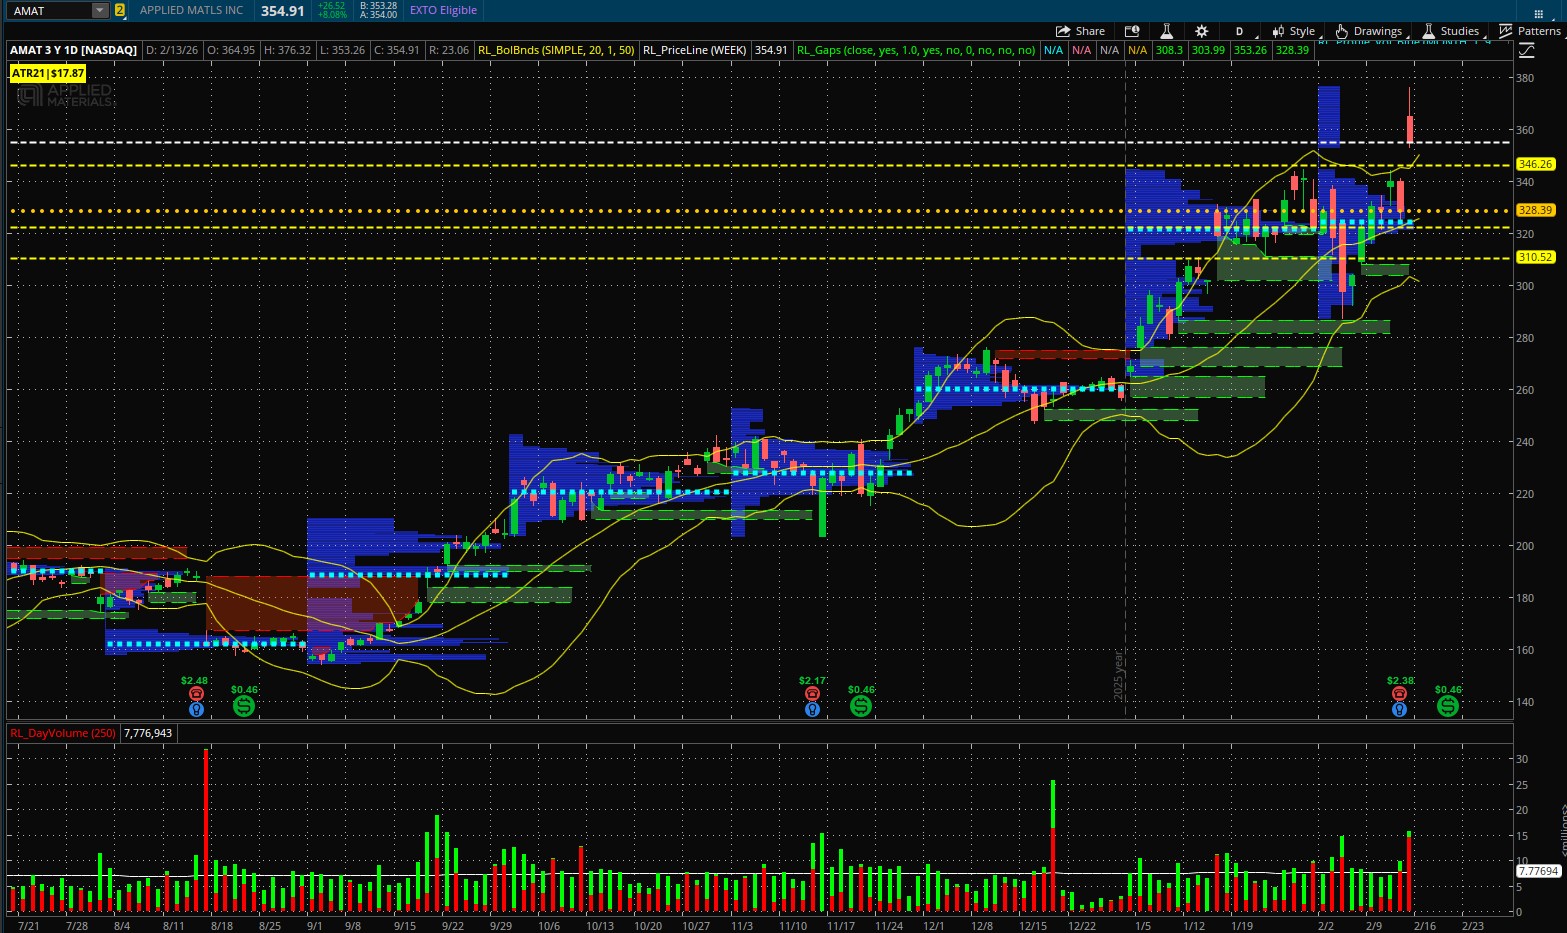Click the RL_DayVolume (250) study label
This screenshot has height=933, width=1567.
tap(62, 733)
